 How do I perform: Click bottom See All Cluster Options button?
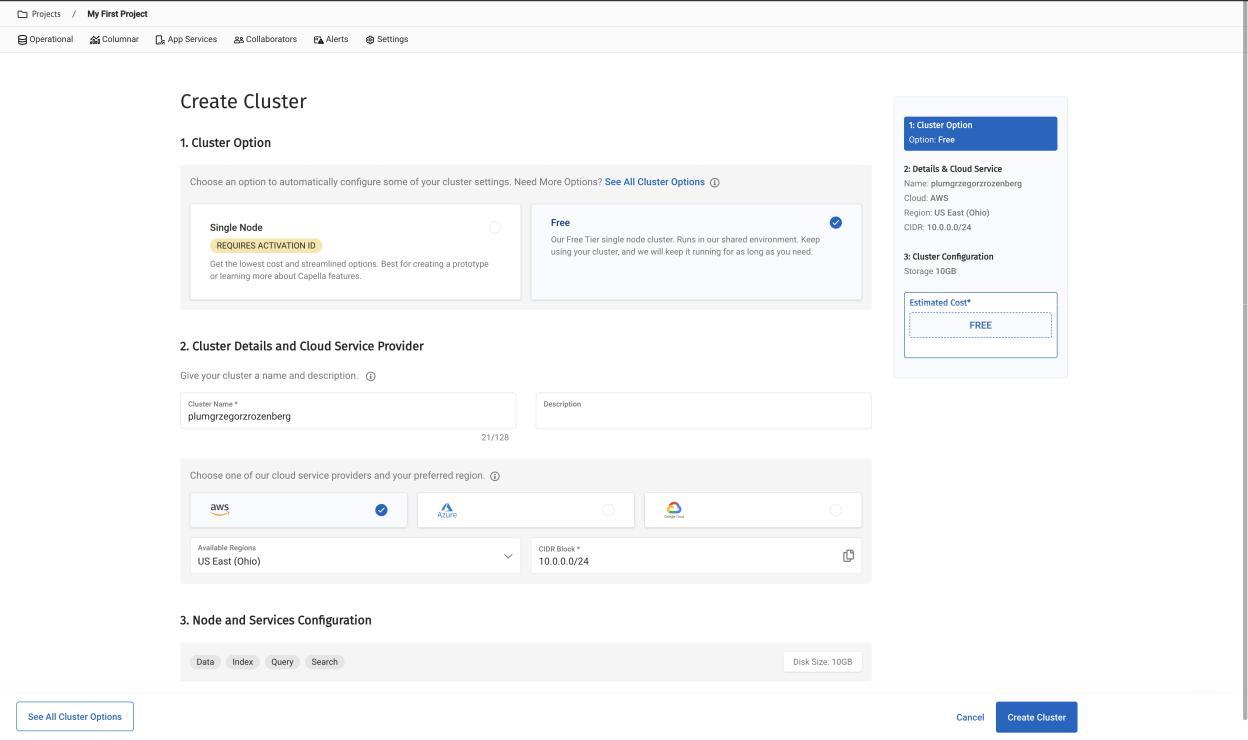point(75,717)
